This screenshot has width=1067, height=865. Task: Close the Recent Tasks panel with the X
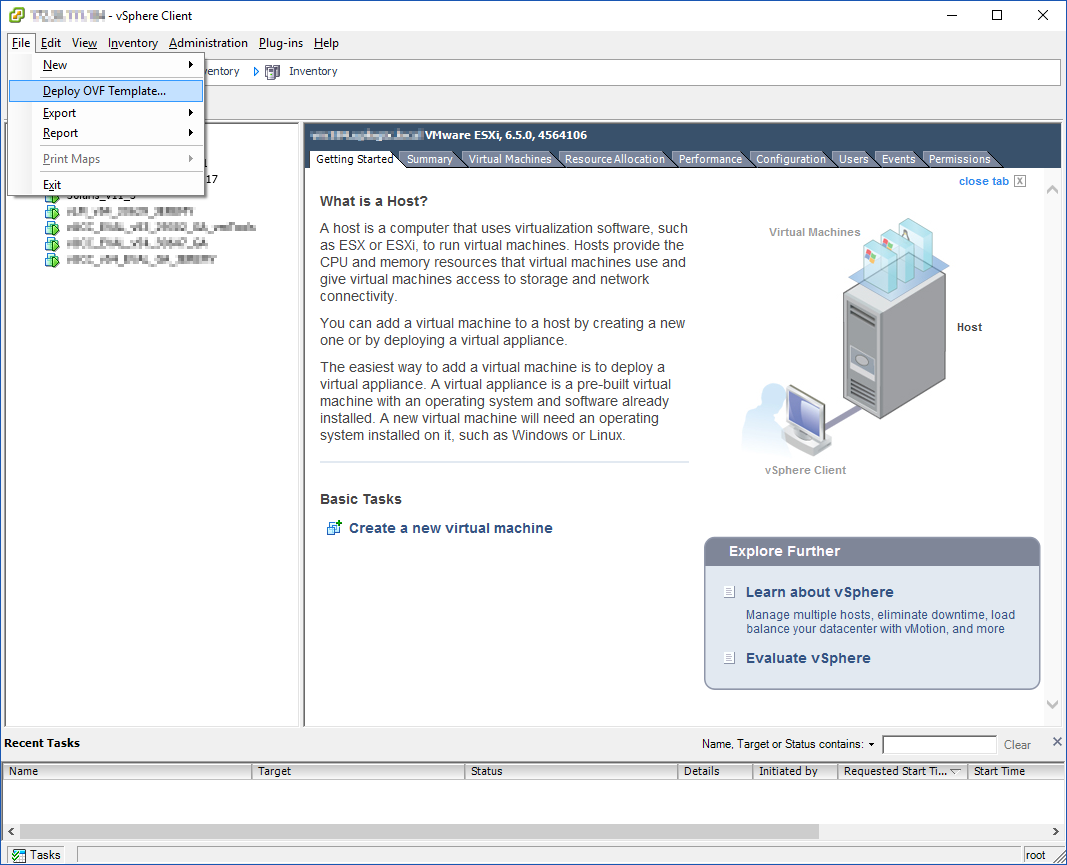pyautogui.click(x=1057, y=742)
